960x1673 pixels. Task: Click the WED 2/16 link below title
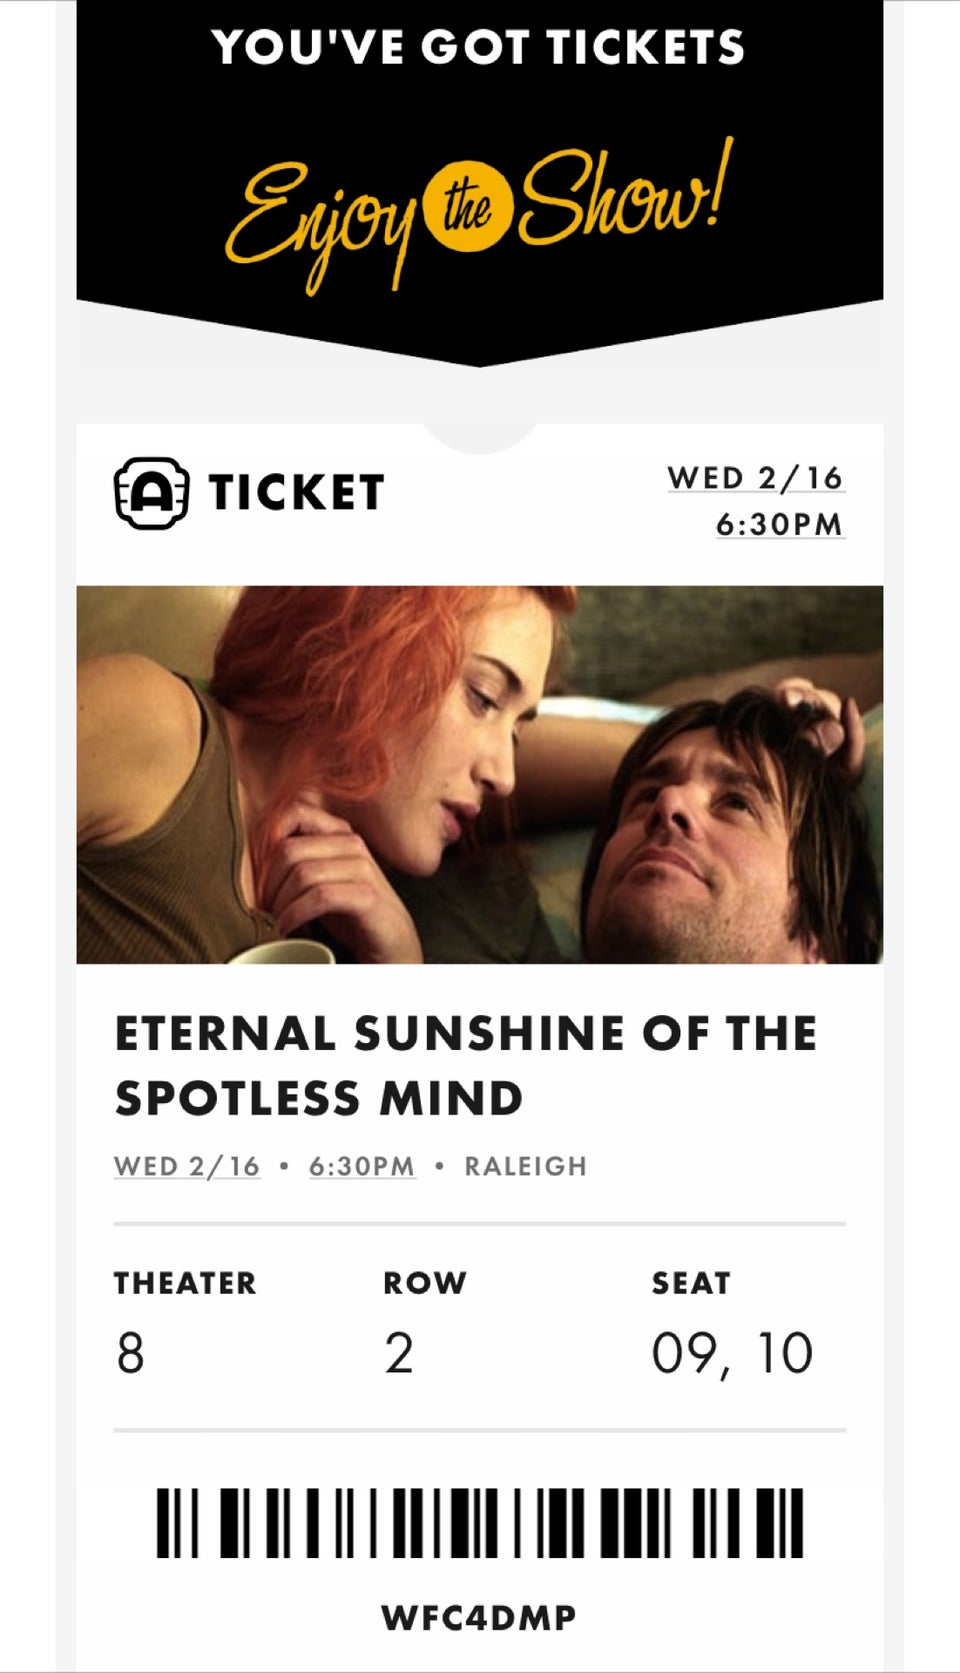coord(187,1167)
